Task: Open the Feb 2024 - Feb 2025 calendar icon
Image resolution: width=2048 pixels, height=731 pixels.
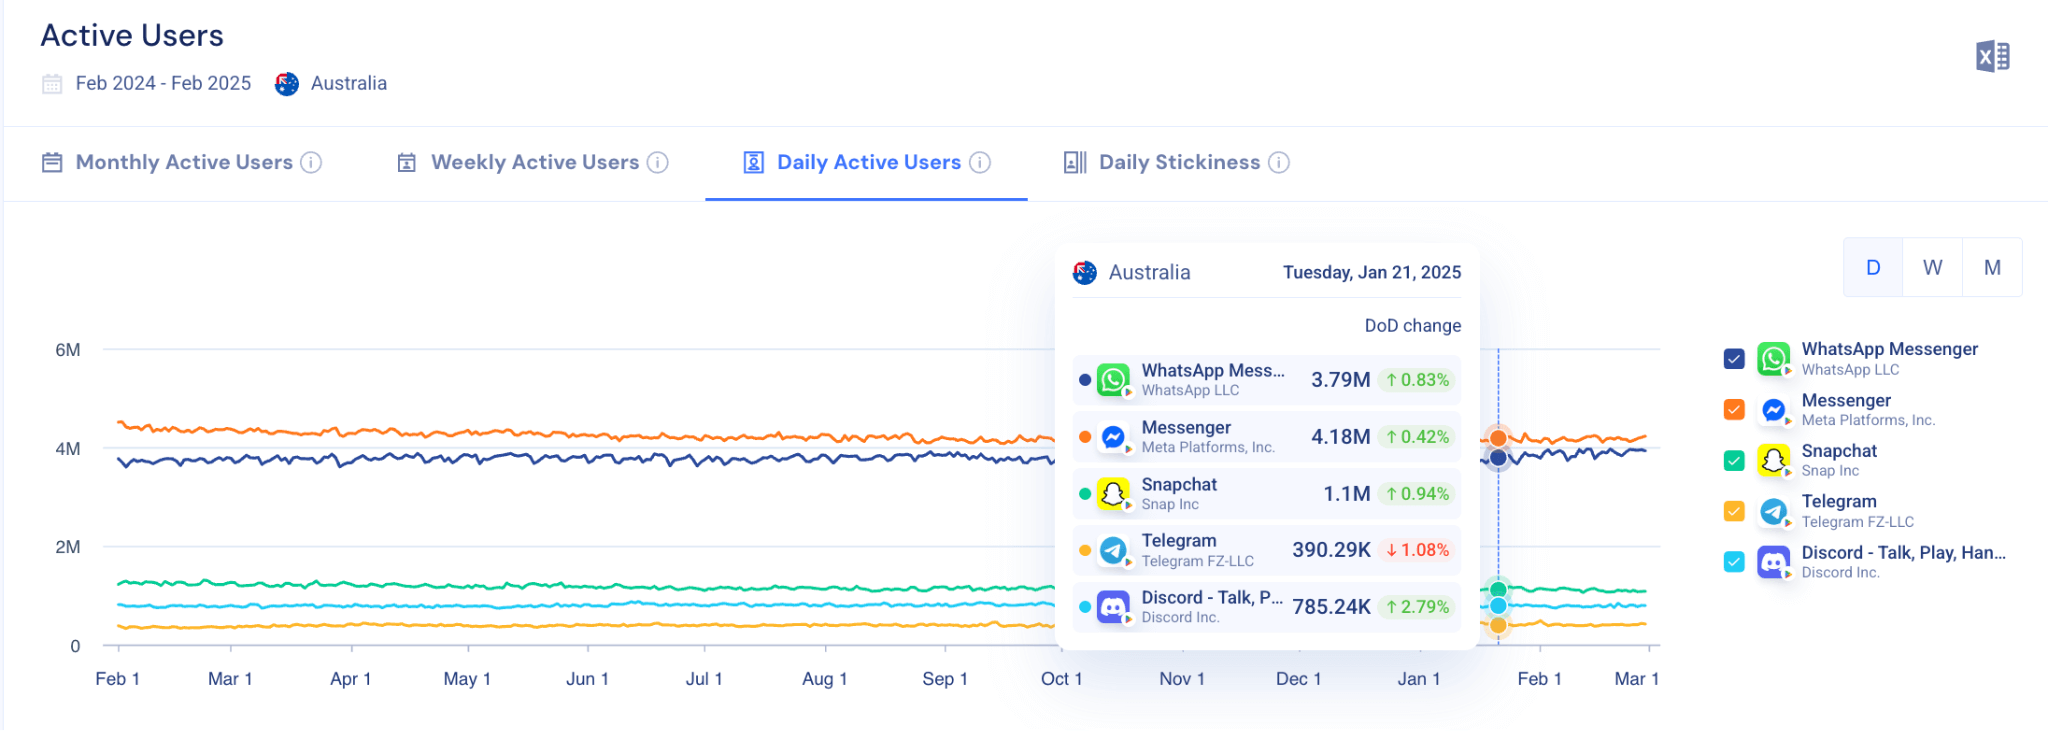Action: point(52,84)
